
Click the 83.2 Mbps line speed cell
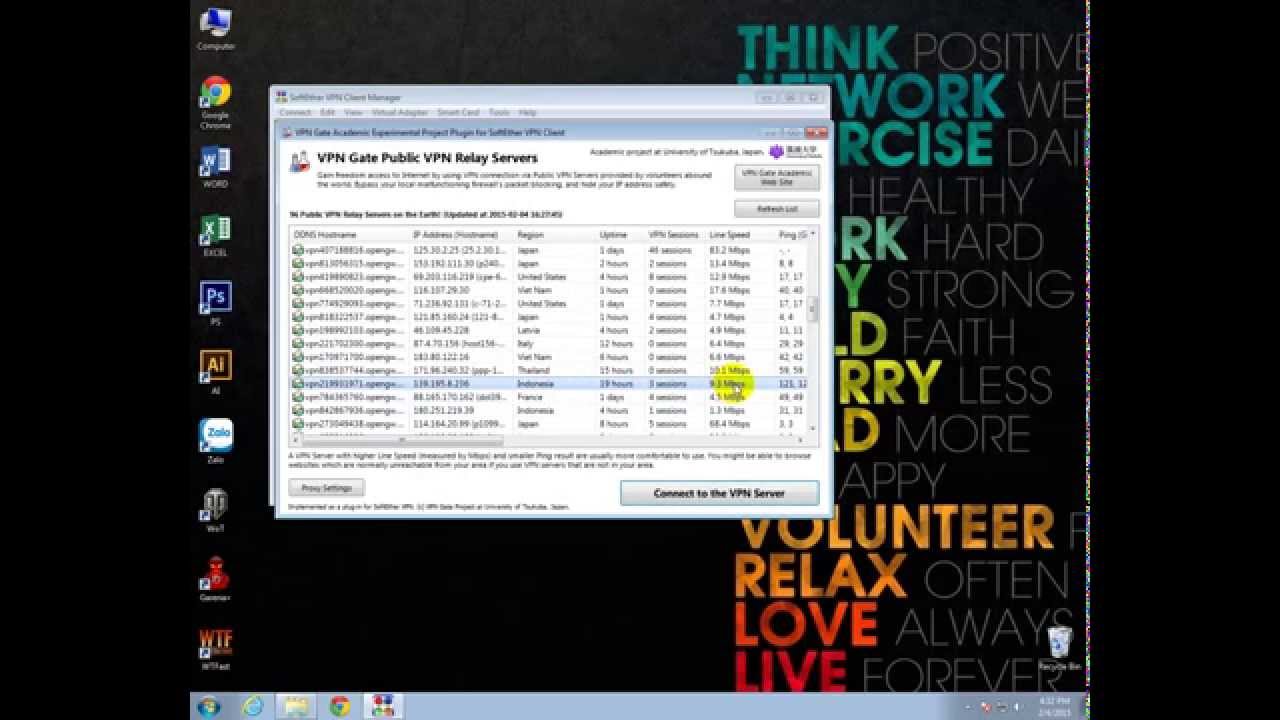730,250
